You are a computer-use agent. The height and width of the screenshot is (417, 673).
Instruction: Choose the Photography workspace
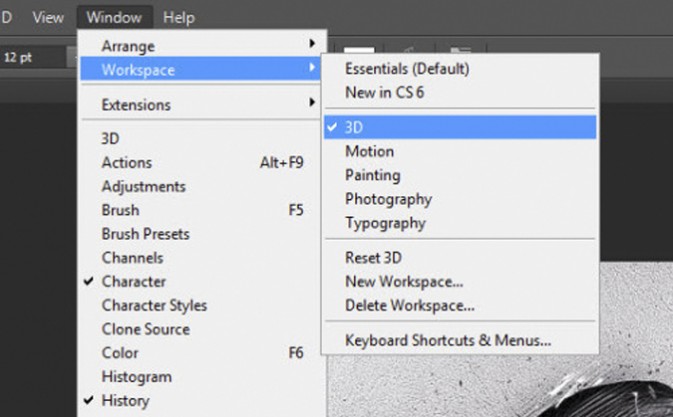point(388,199)
